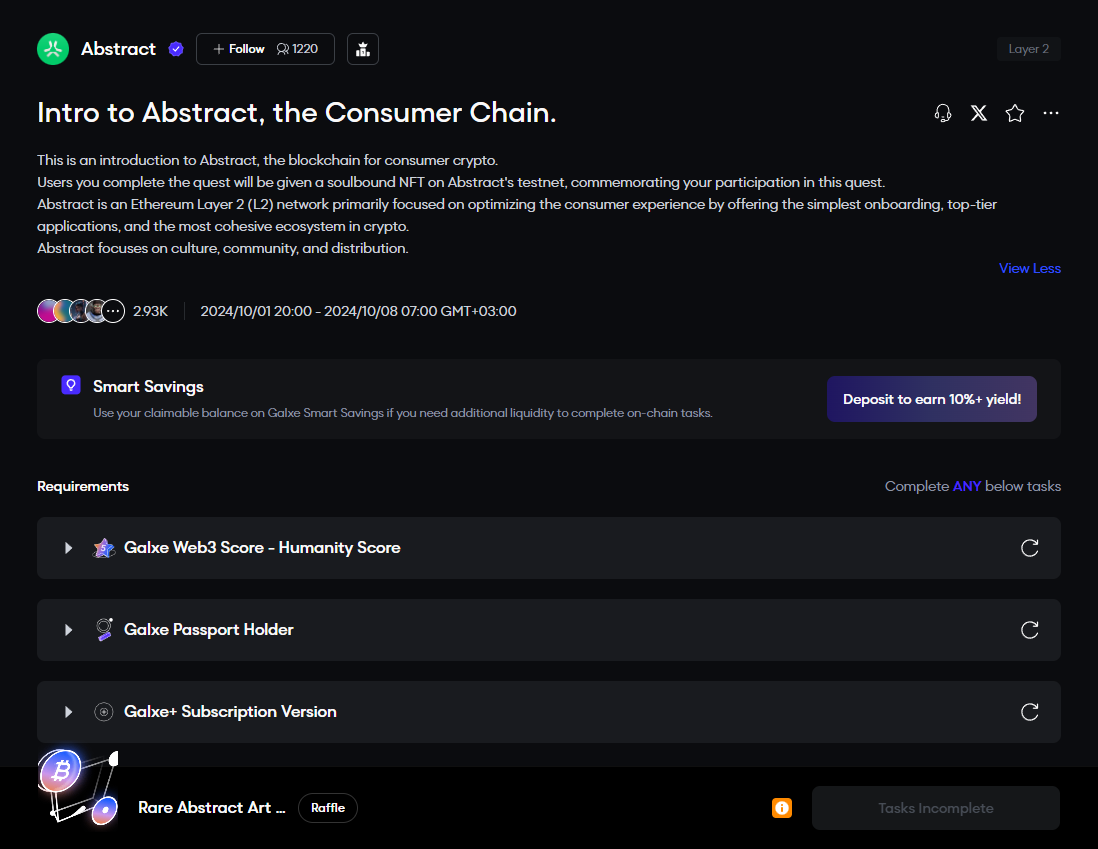Expand the Galxe Web3 Score - Humanity Score task
1098x849 pixels.
[69, 548]
